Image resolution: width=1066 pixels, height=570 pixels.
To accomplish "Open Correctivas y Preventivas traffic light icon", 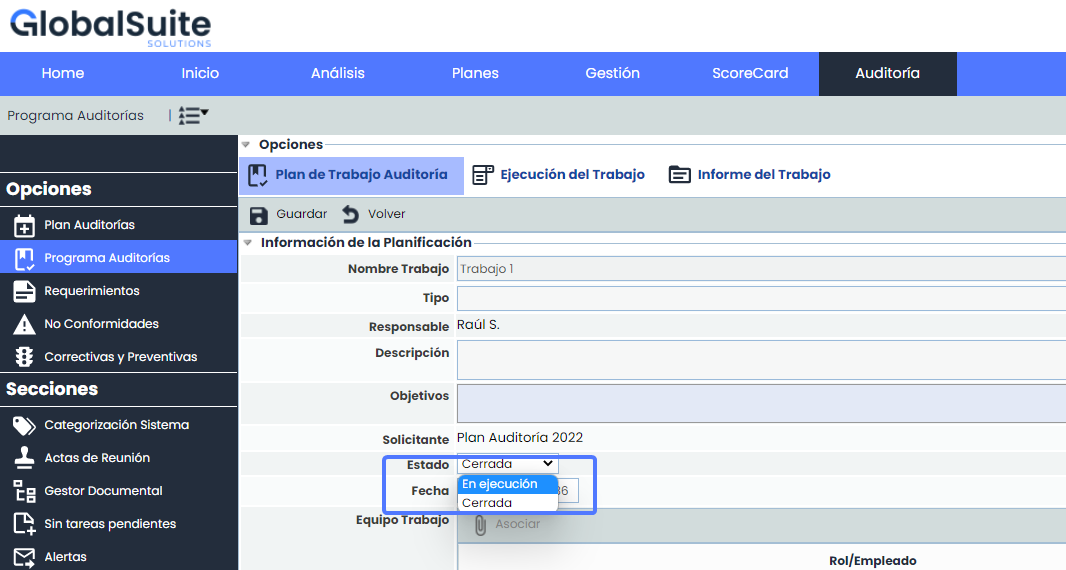I will pos(25,357).
